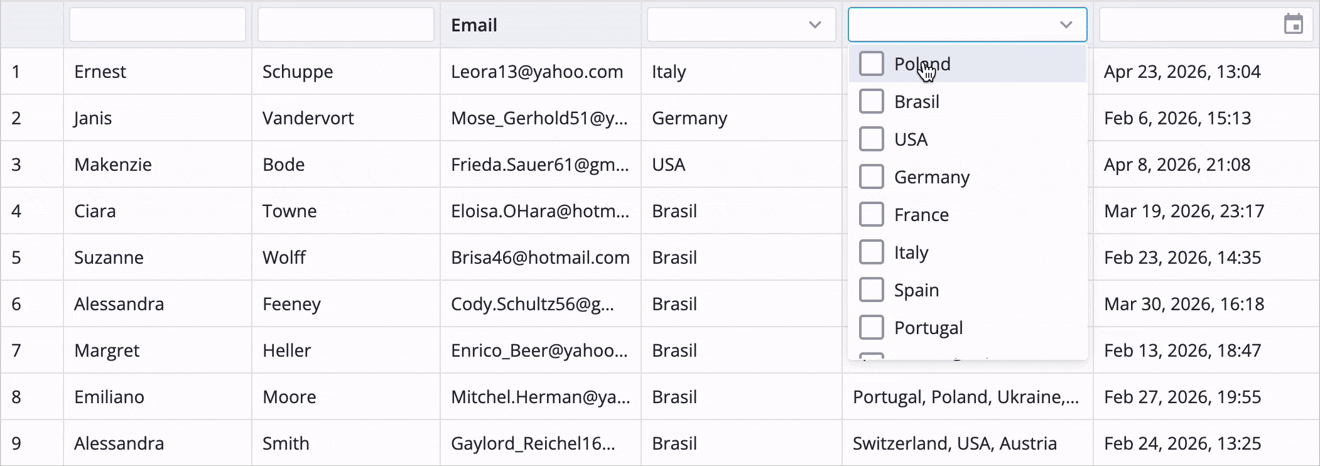Expand the country filter dropdown beside Email

pos(741,25)
